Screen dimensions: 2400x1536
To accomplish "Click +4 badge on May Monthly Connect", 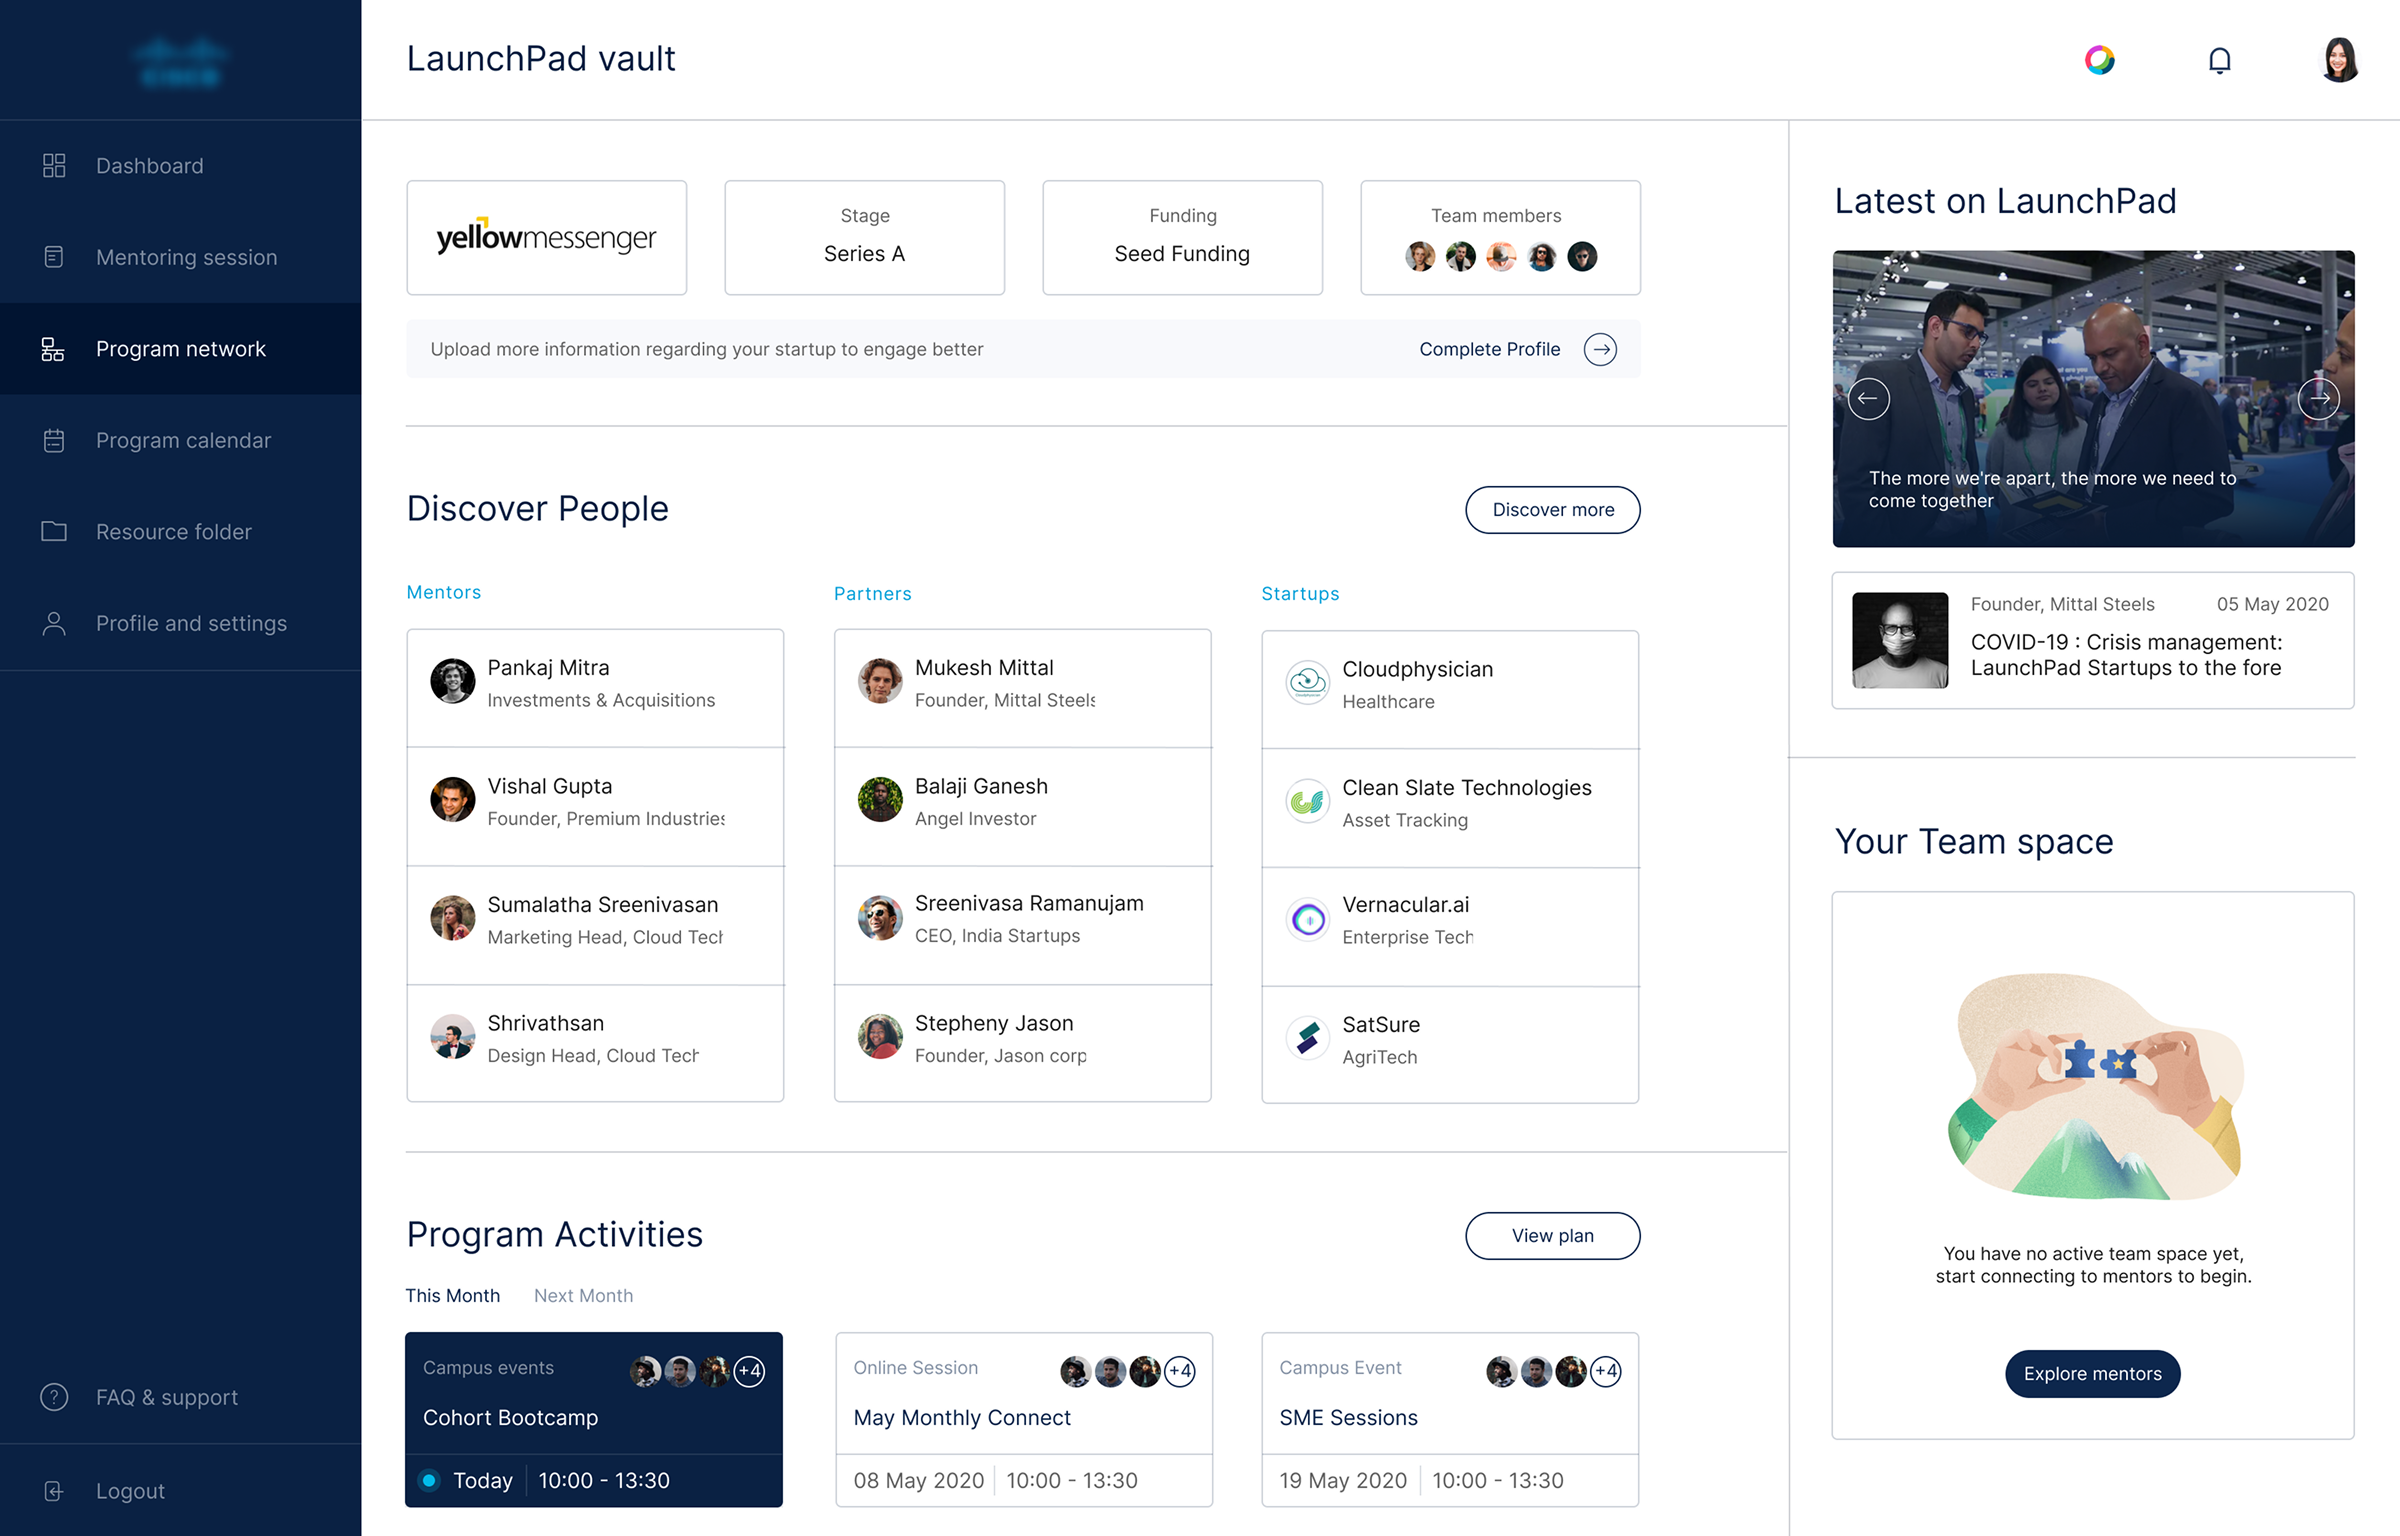I will click(x=1180, y=1371).
